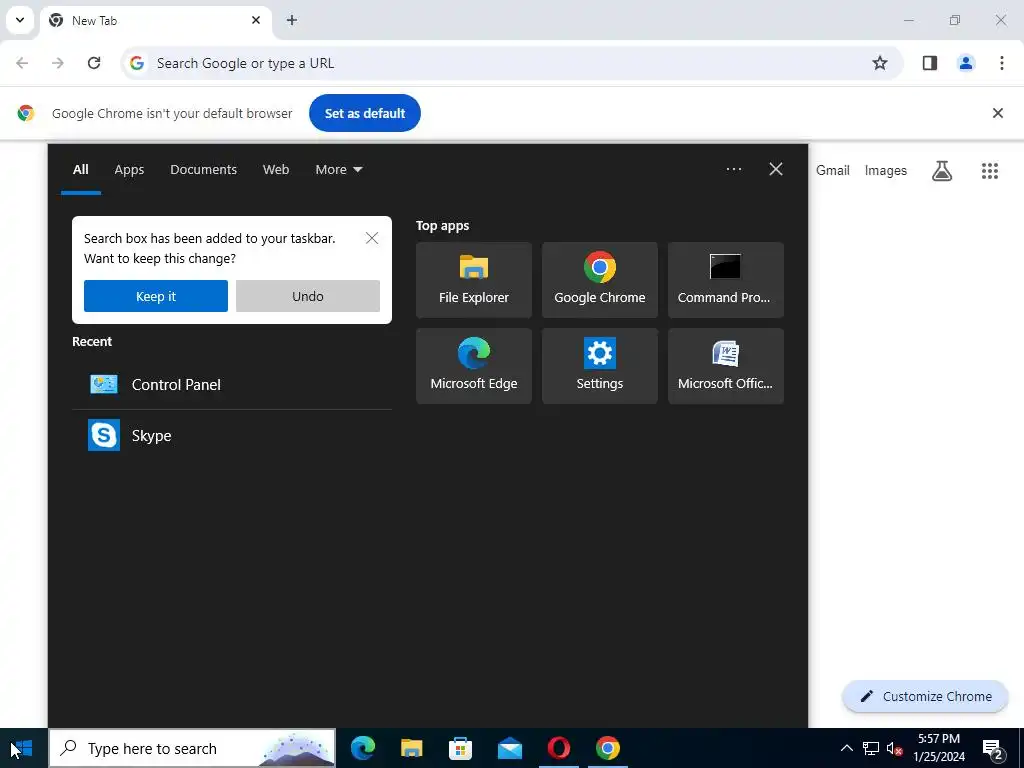Launch Google Chrome tile in Top apps
This screenshot has height=768, width=1024.
tap(600, 280)
